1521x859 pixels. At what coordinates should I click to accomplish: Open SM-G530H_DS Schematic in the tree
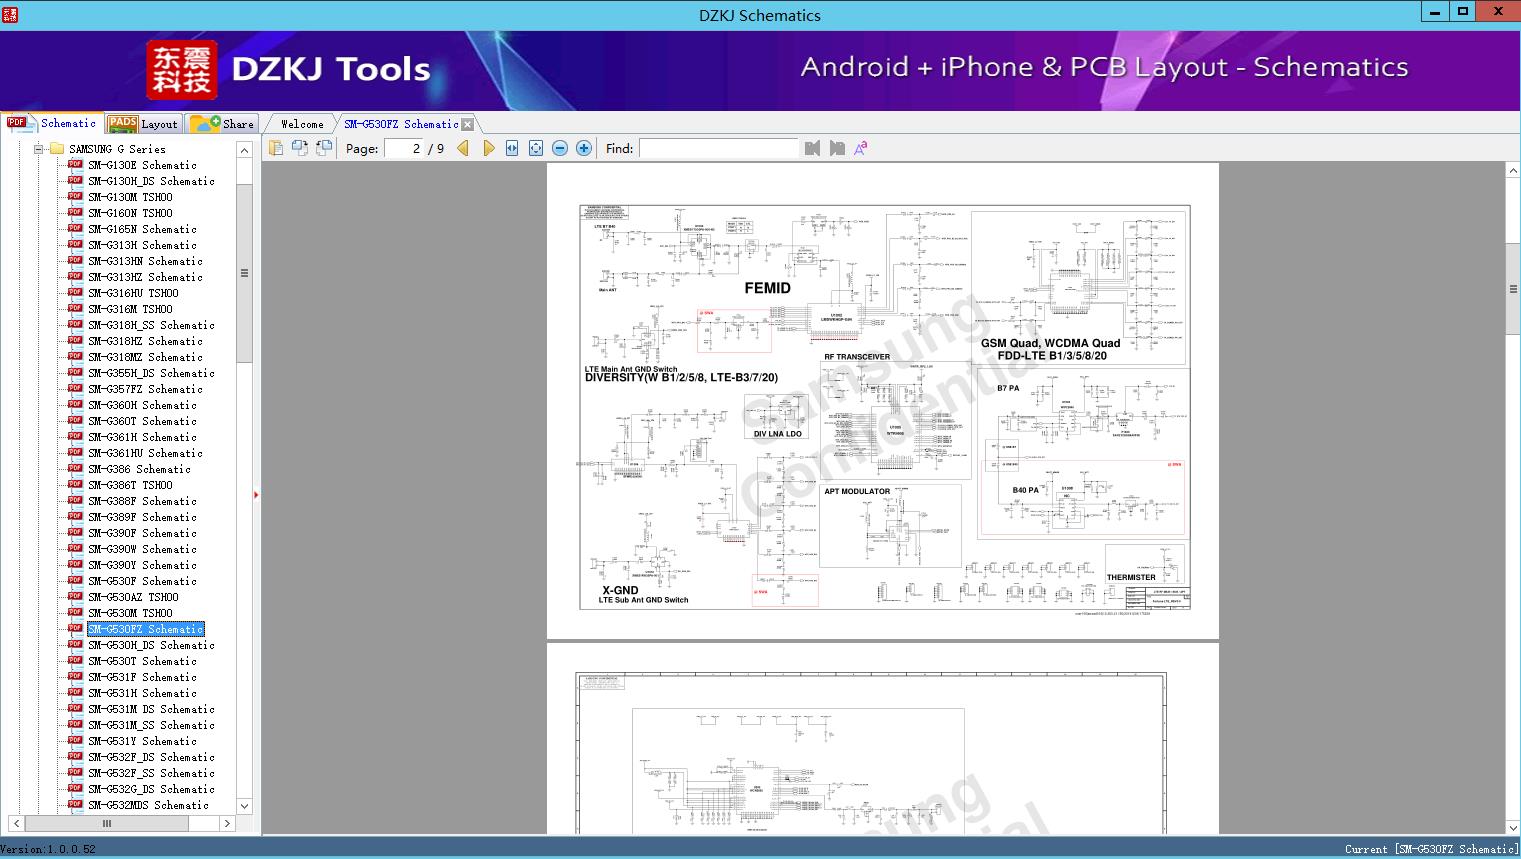(151, 645)
